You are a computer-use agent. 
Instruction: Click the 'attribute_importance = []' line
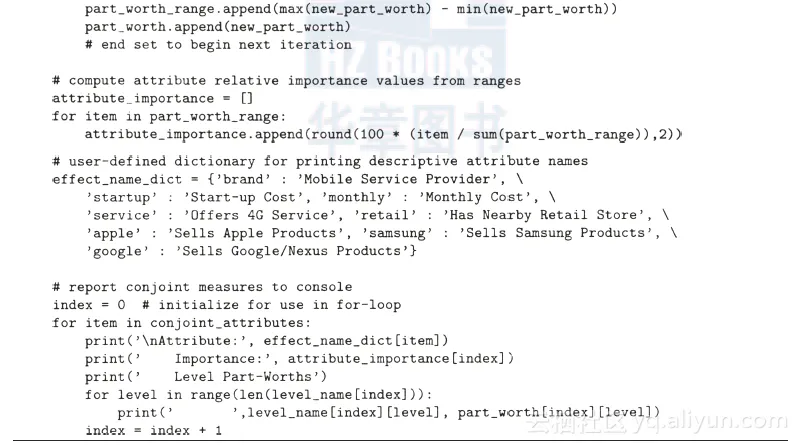[153, 98]
